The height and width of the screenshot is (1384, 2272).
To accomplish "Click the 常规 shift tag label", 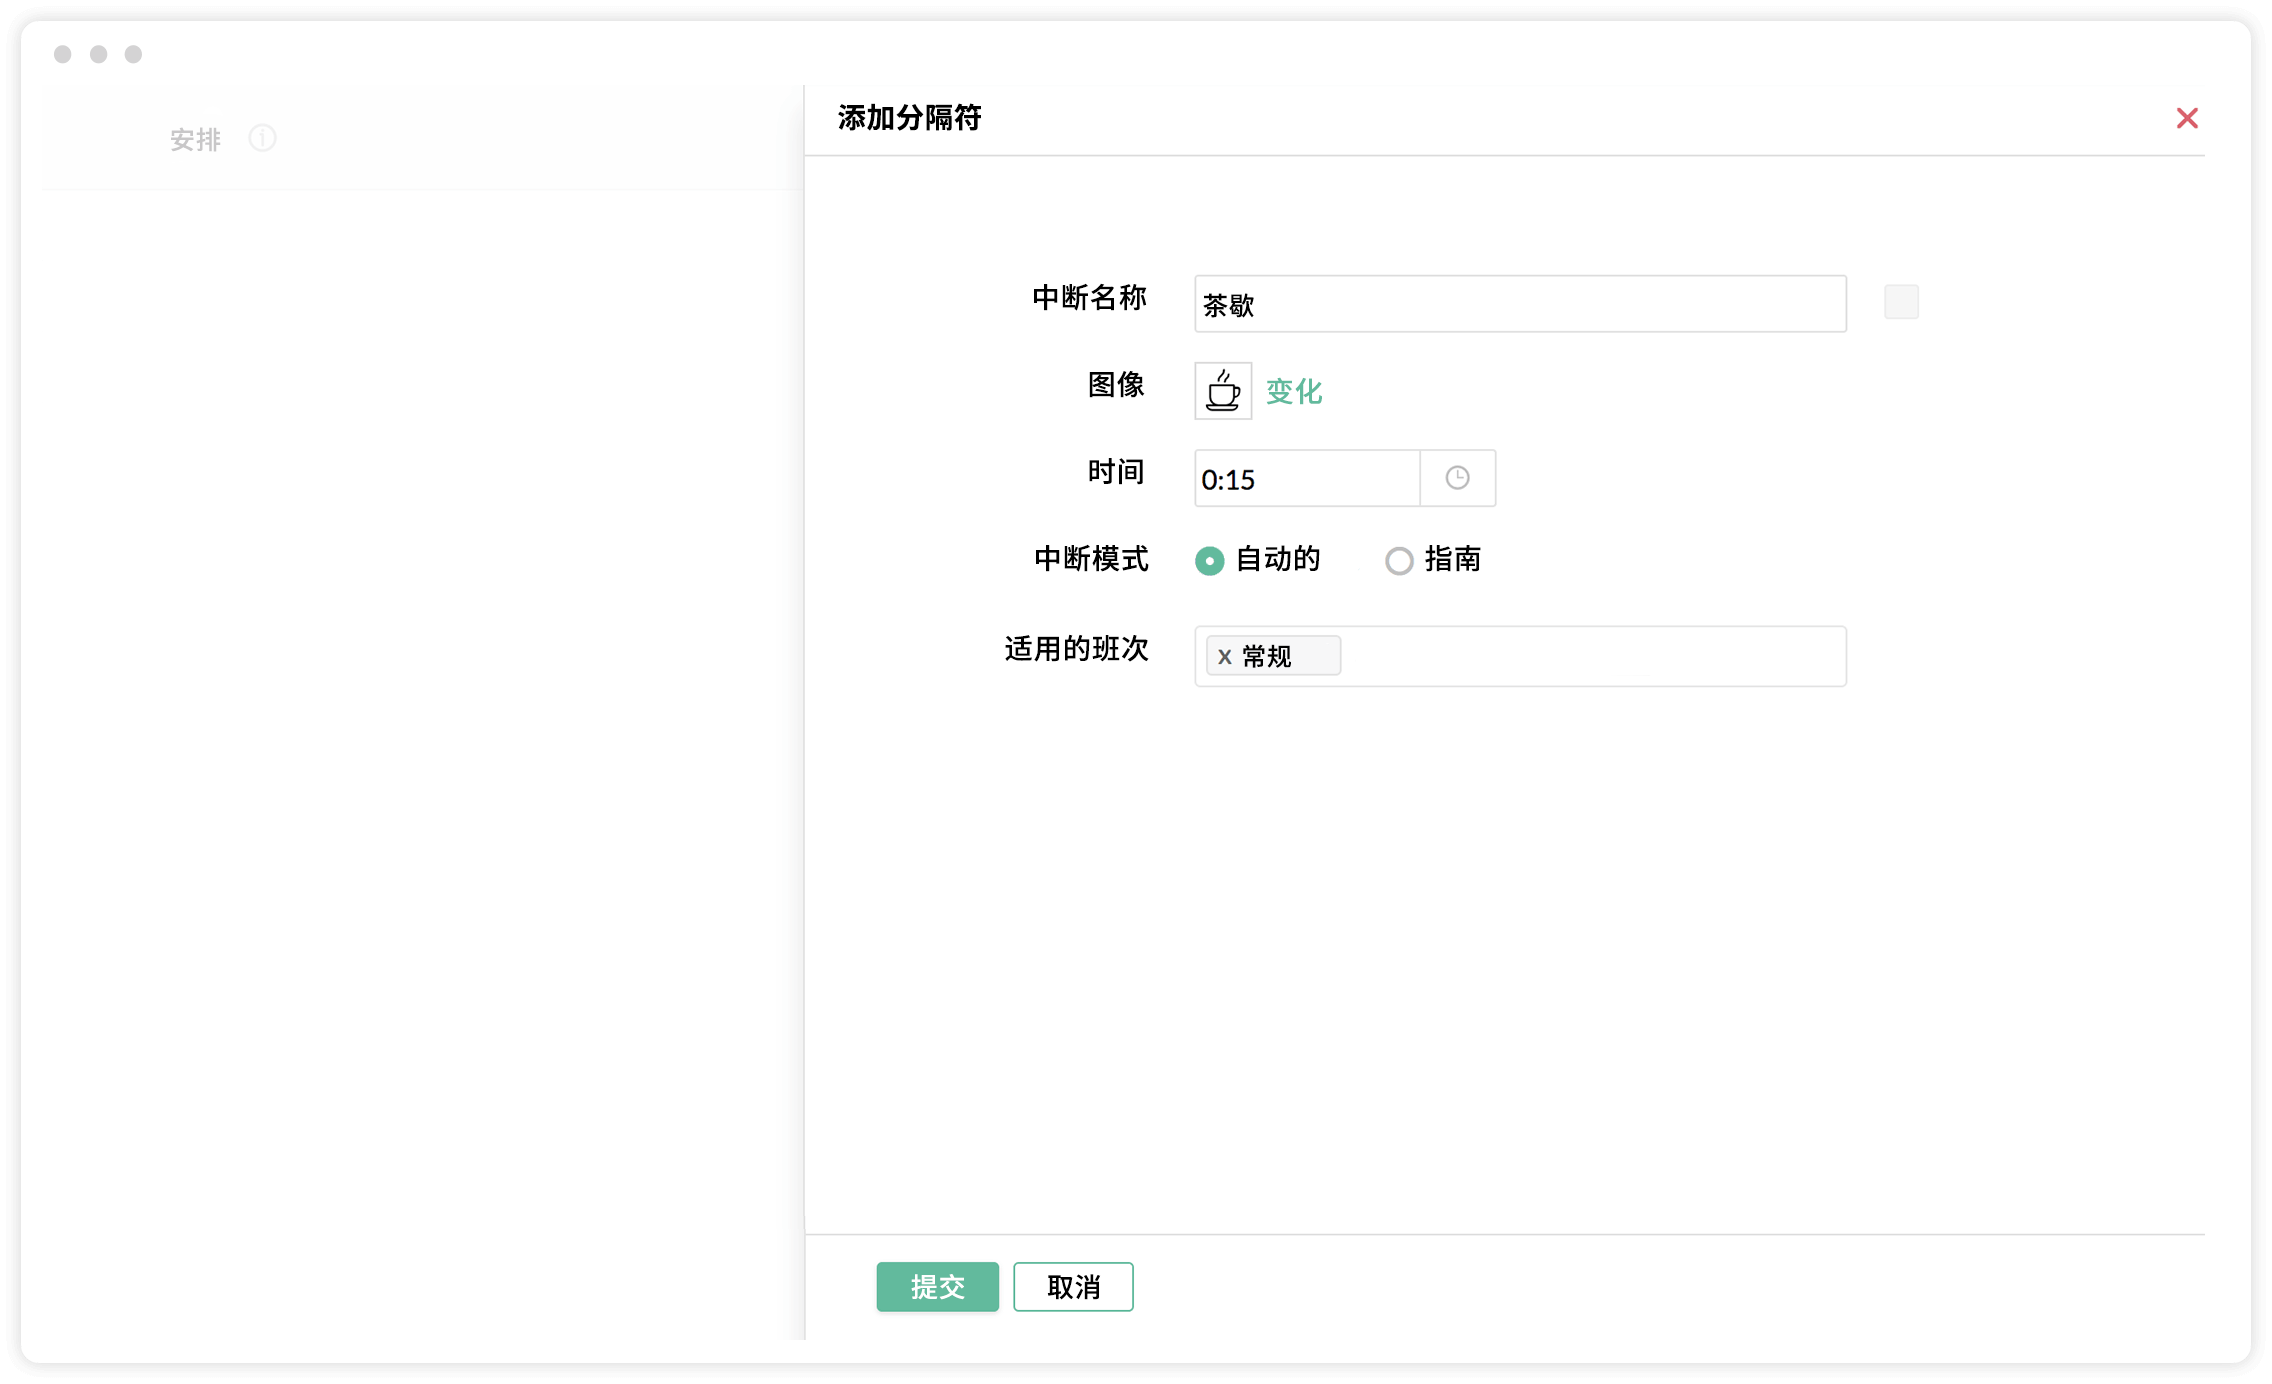I will click(x=1267, y=657).
